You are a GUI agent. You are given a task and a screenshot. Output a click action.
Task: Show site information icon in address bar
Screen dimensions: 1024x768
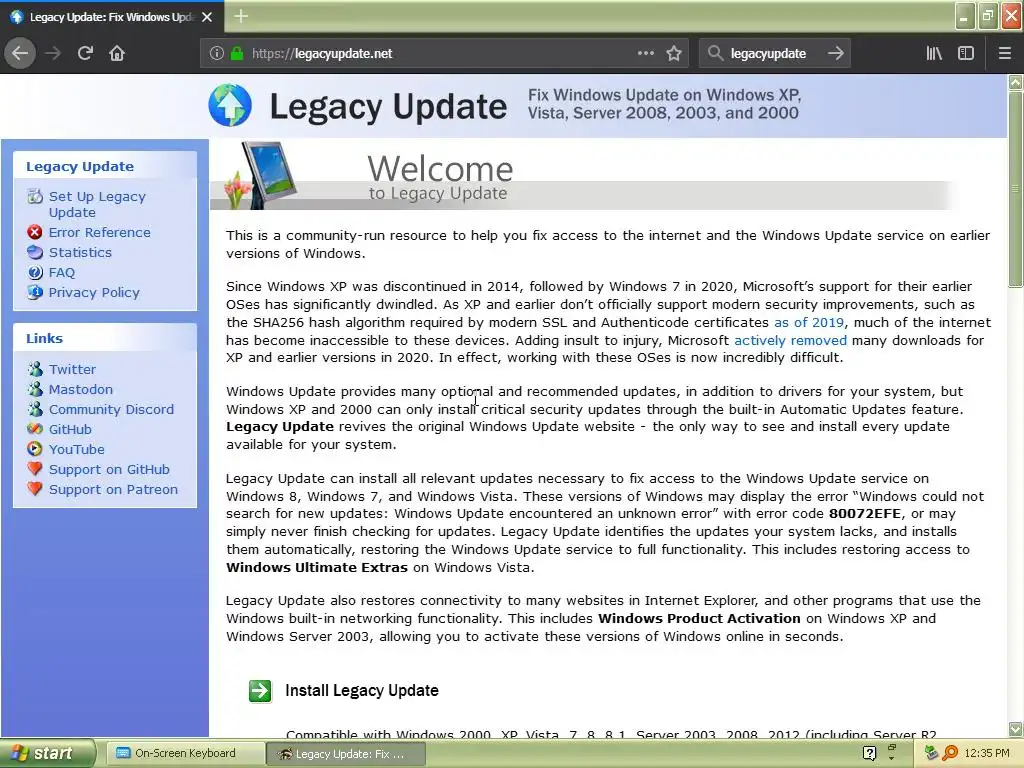tap(217, 54)
